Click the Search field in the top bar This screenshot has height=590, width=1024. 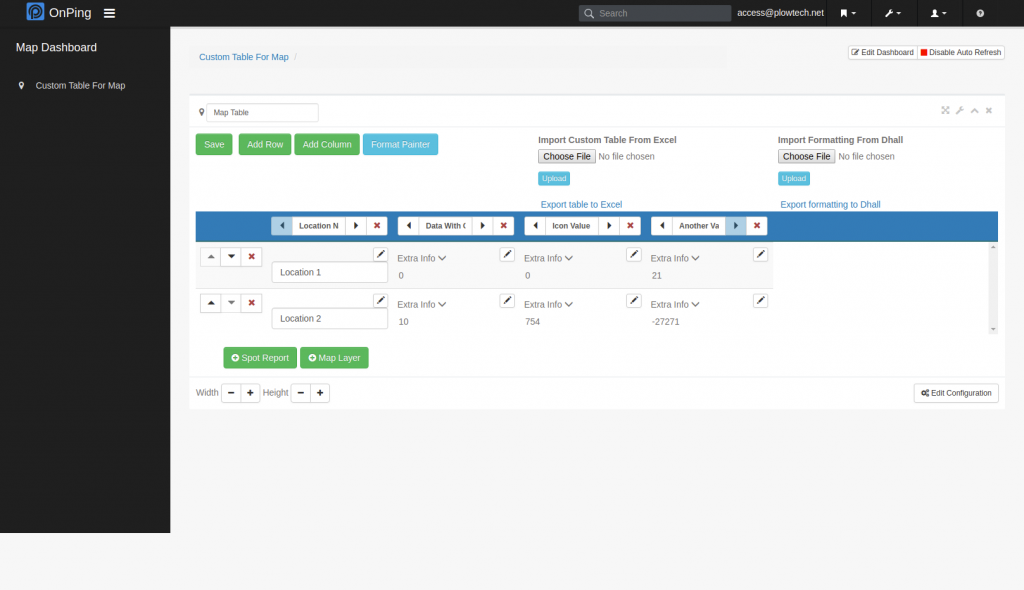coord(655,13)
